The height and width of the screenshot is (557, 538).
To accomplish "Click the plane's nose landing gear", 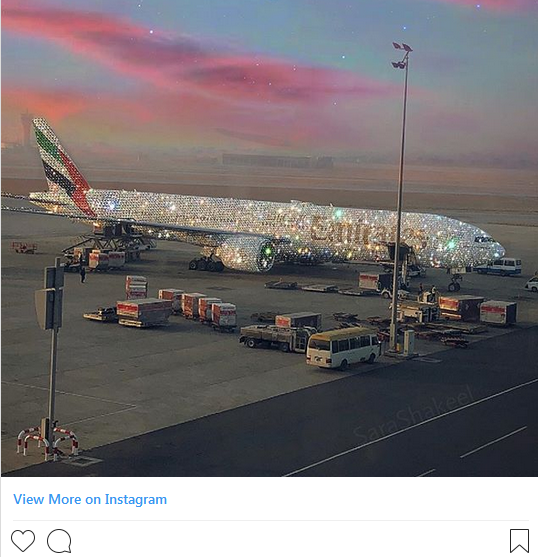I will click(x=455, y=283).
